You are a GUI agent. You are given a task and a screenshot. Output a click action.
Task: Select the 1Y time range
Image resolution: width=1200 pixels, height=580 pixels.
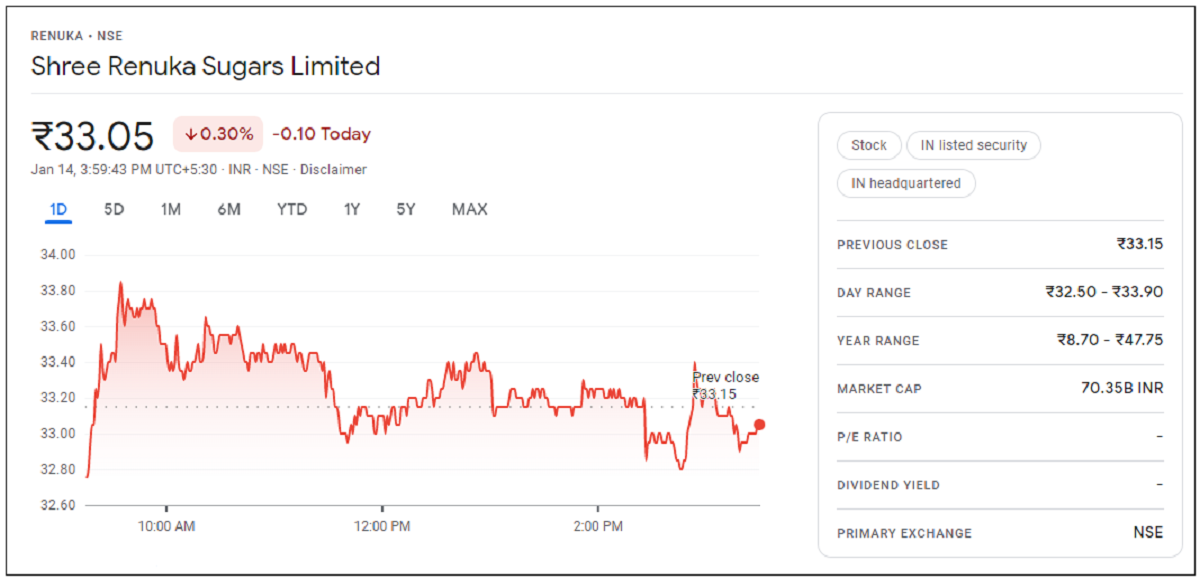351,209
